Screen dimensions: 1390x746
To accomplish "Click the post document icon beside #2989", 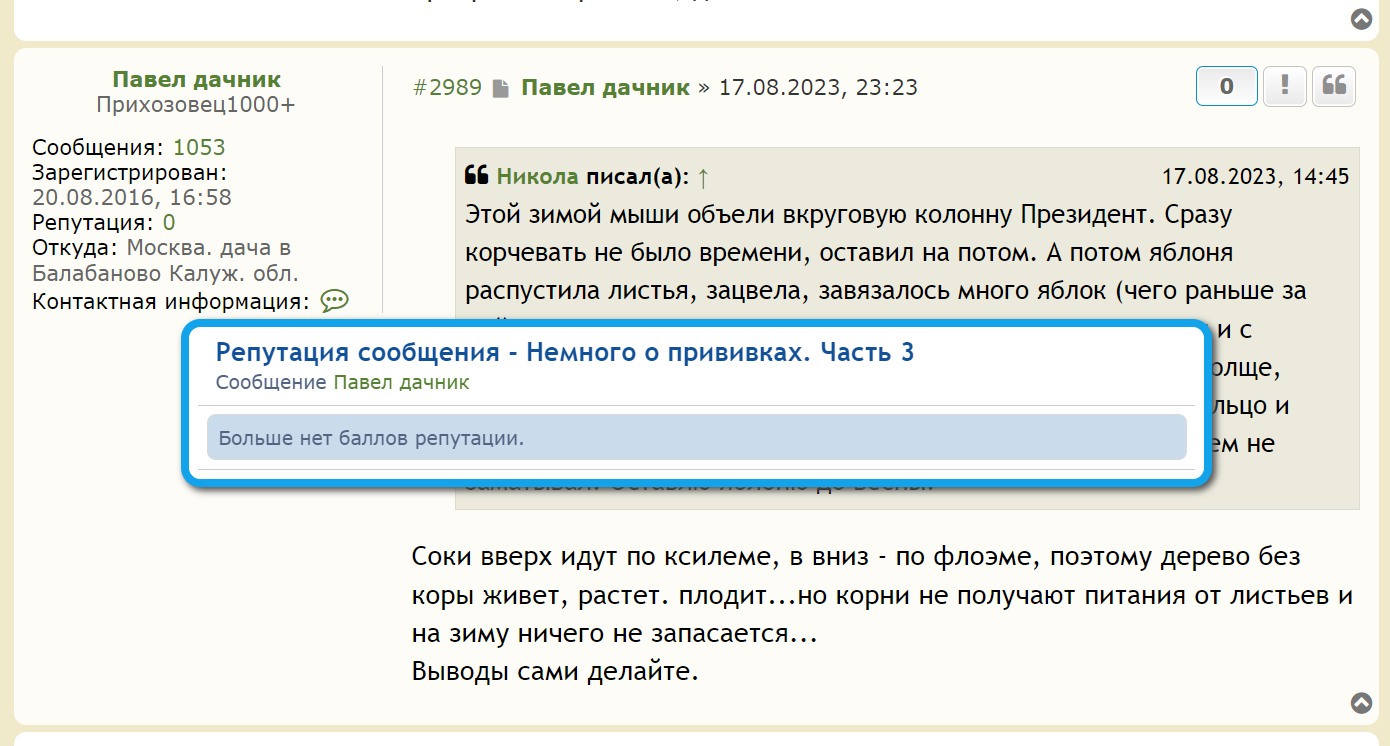I will tap(501, 89).
